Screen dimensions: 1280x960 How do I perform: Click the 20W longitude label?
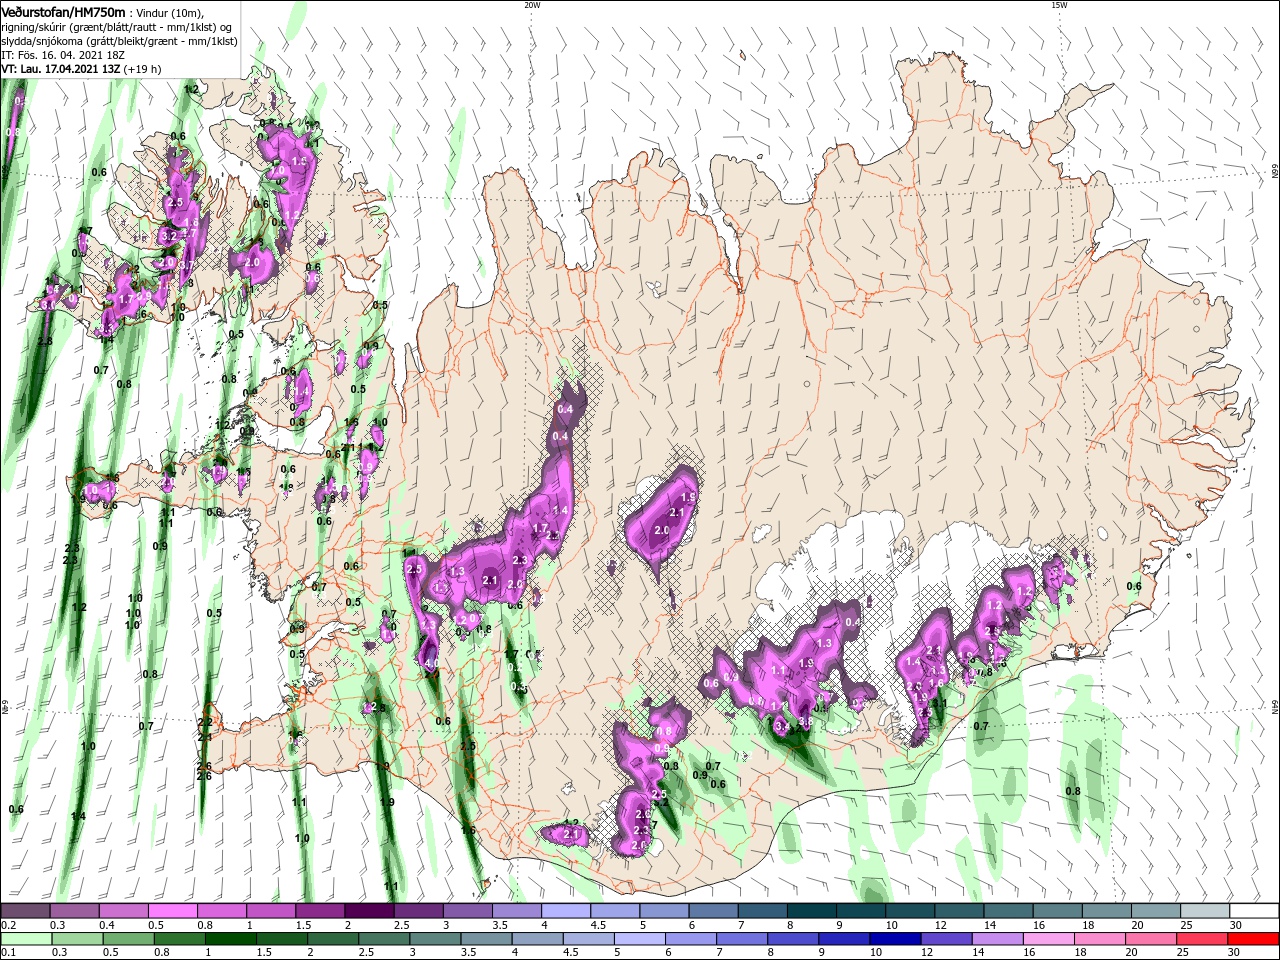click(532, 5)
